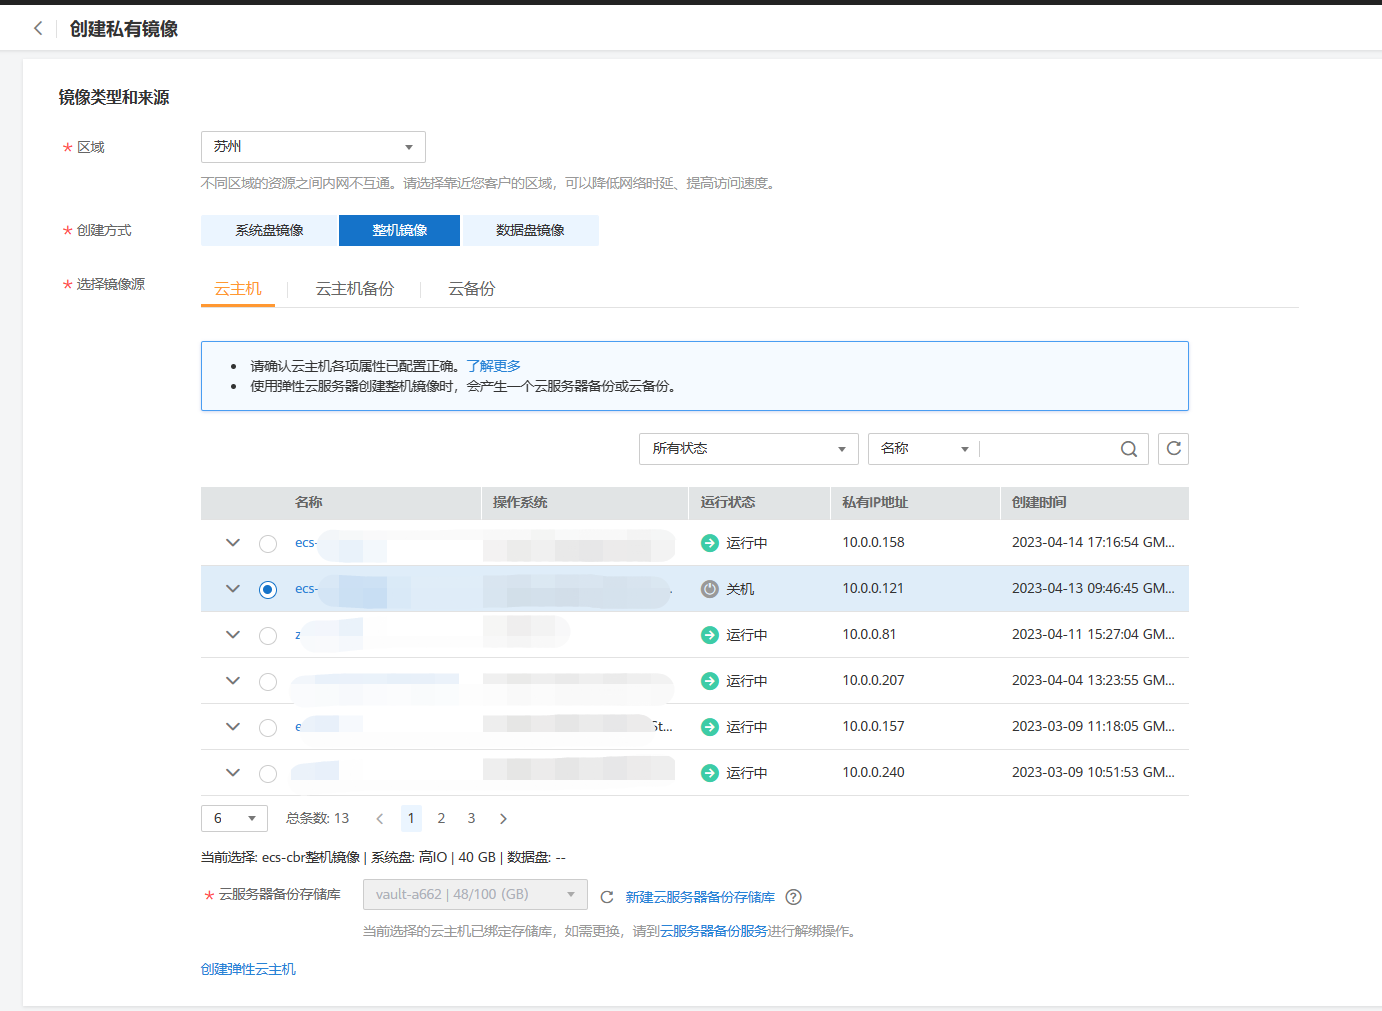This screenshot has height=1011, width=1382.
Task: Expand row details for 10.0.0.158
Action: [x=233, y=543]
